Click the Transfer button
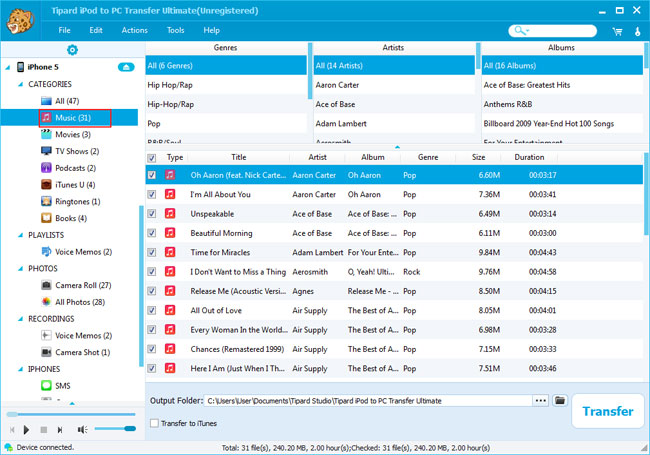Image resolution: width=650 pixels, height=455 pixels. tap(608, 411)
